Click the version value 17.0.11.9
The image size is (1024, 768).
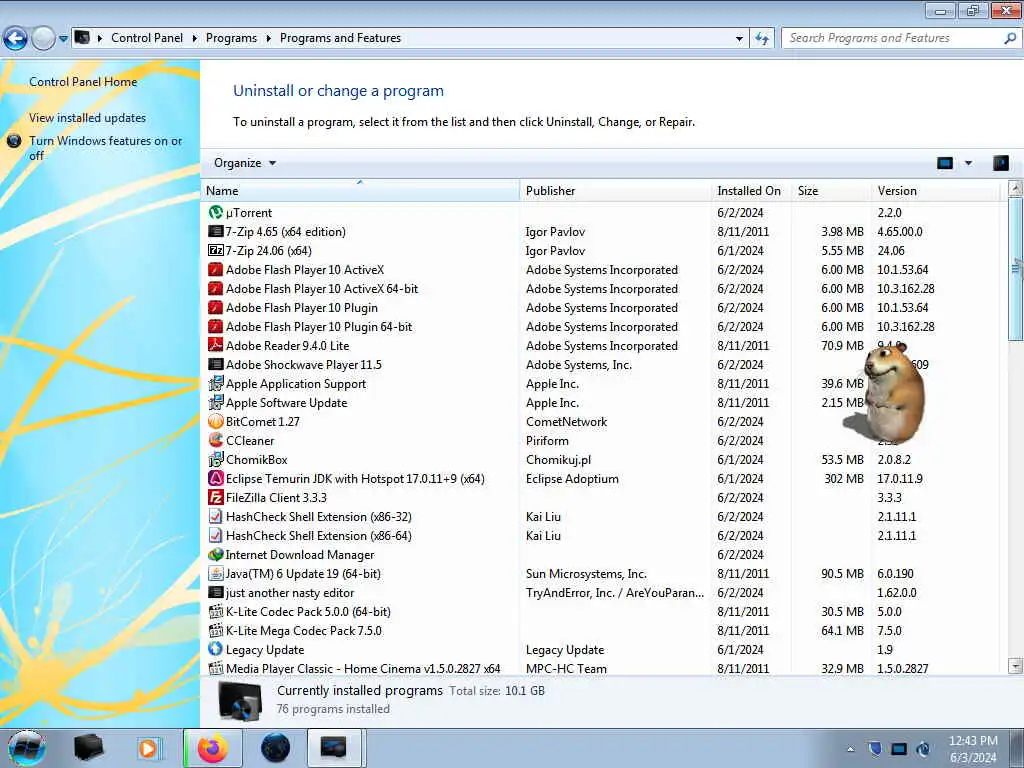(x=900, y=479)
